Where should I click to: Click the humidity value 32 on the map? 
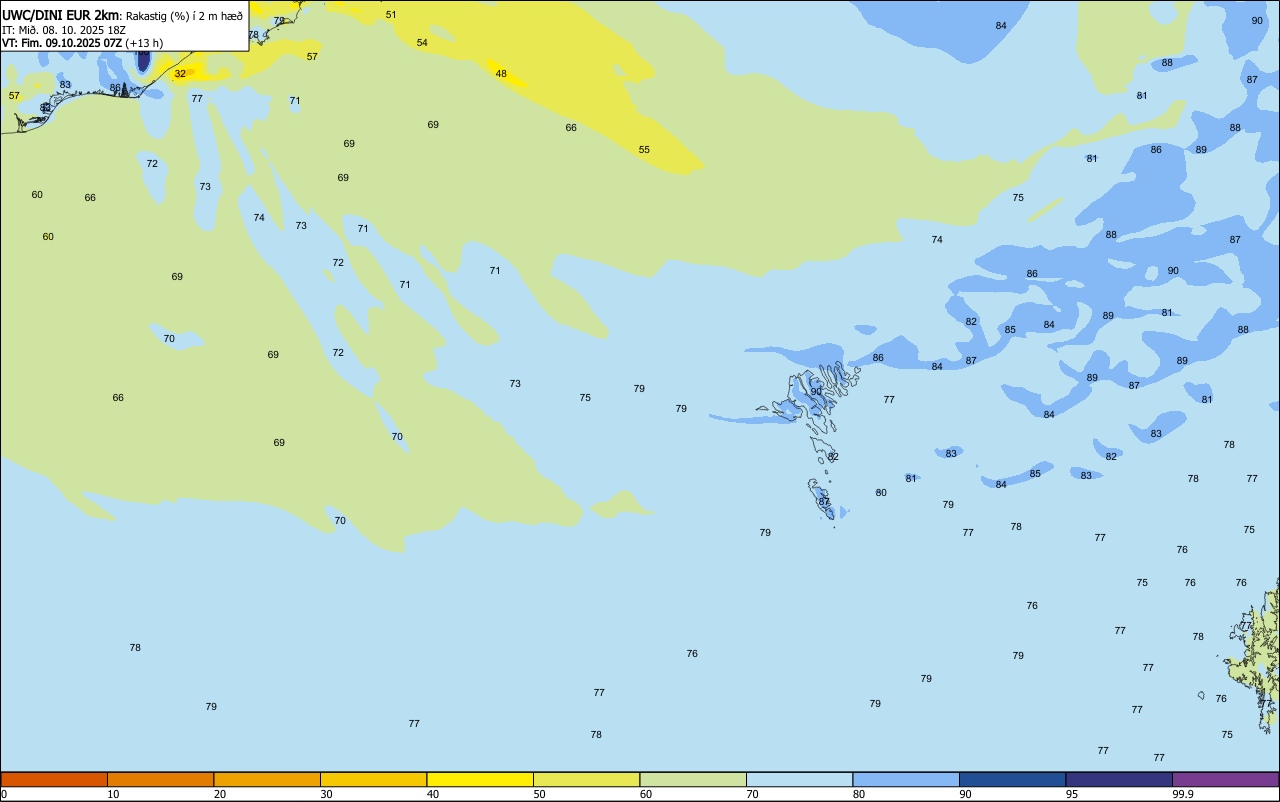pos(180,73)
